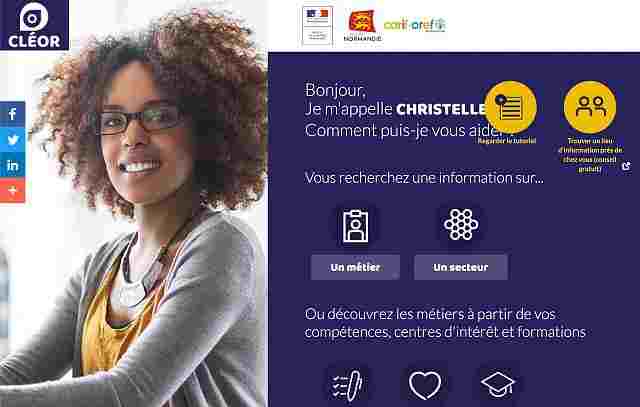Open the Regarder le tutoriel link

[x=507, y=141]
